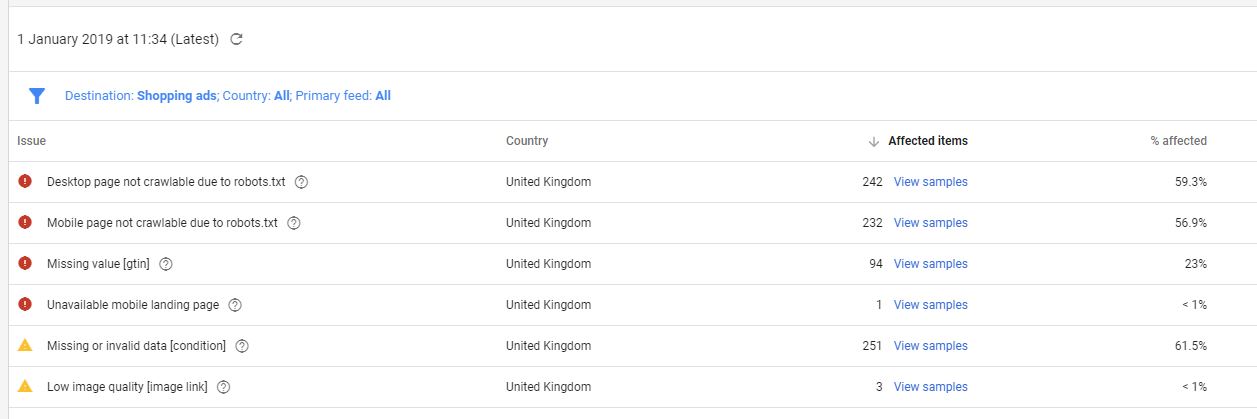Open help icon for Missing or invalid data [condition]
1257x419 pixels.
click(x=242, y=346)
